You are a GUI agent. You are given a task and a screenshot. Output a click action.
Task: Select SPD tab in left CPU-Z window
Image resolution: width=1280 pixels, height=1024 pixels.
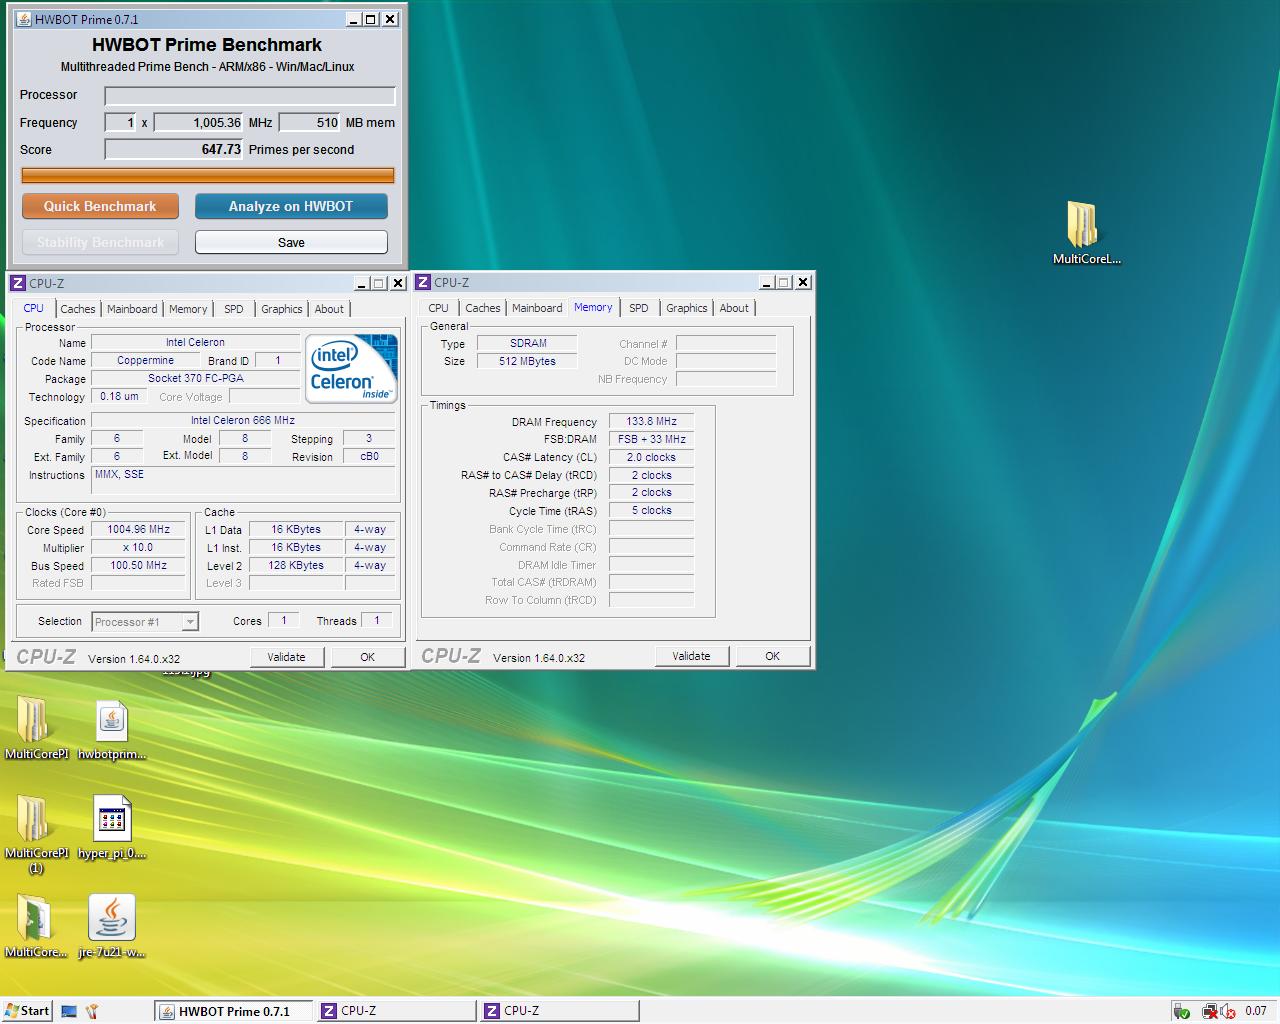click(234, 309)
